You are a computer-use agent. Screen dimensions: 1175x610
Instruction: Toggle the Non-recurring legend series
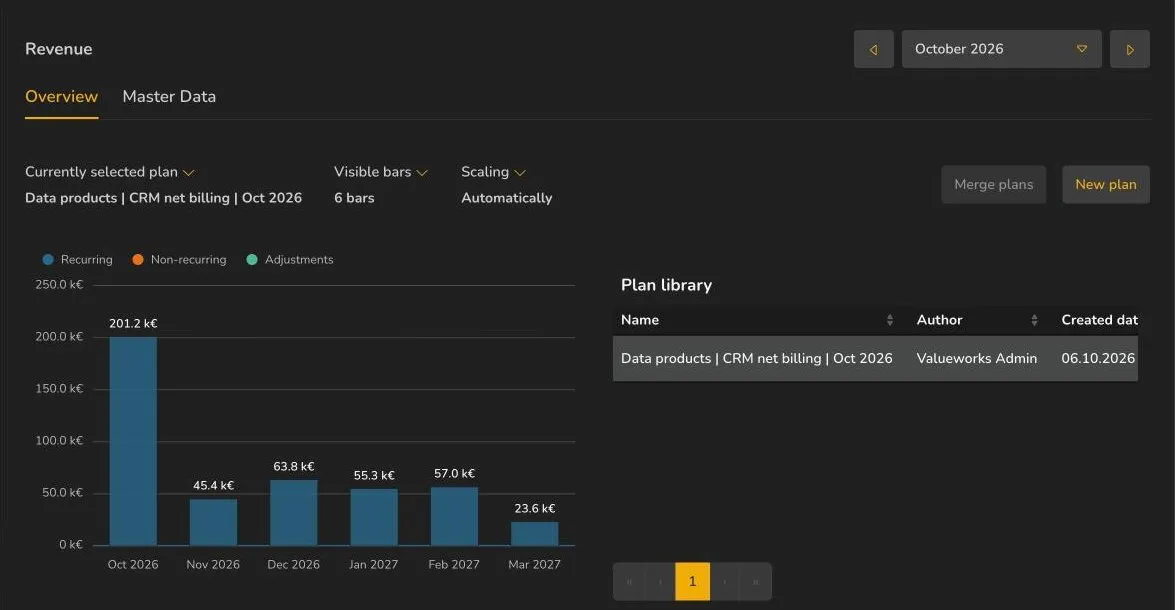pyautogui.click(x=179, y=259)
